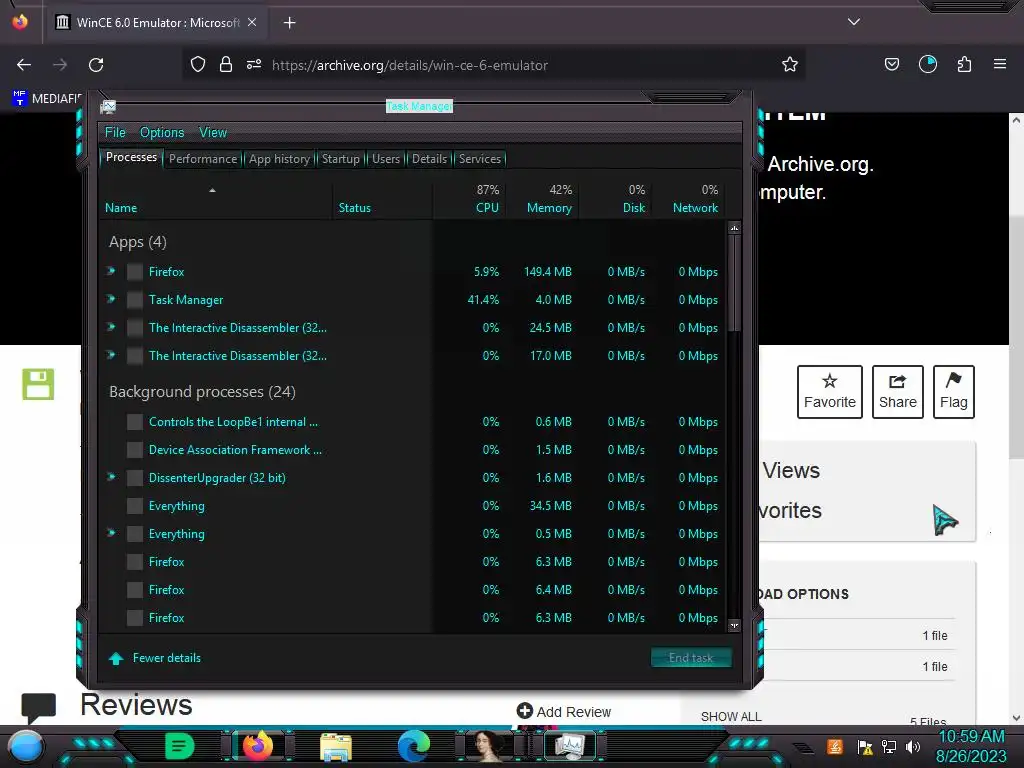Click the Favorite button
The image size is (1024, 768).
pos(829,392)
